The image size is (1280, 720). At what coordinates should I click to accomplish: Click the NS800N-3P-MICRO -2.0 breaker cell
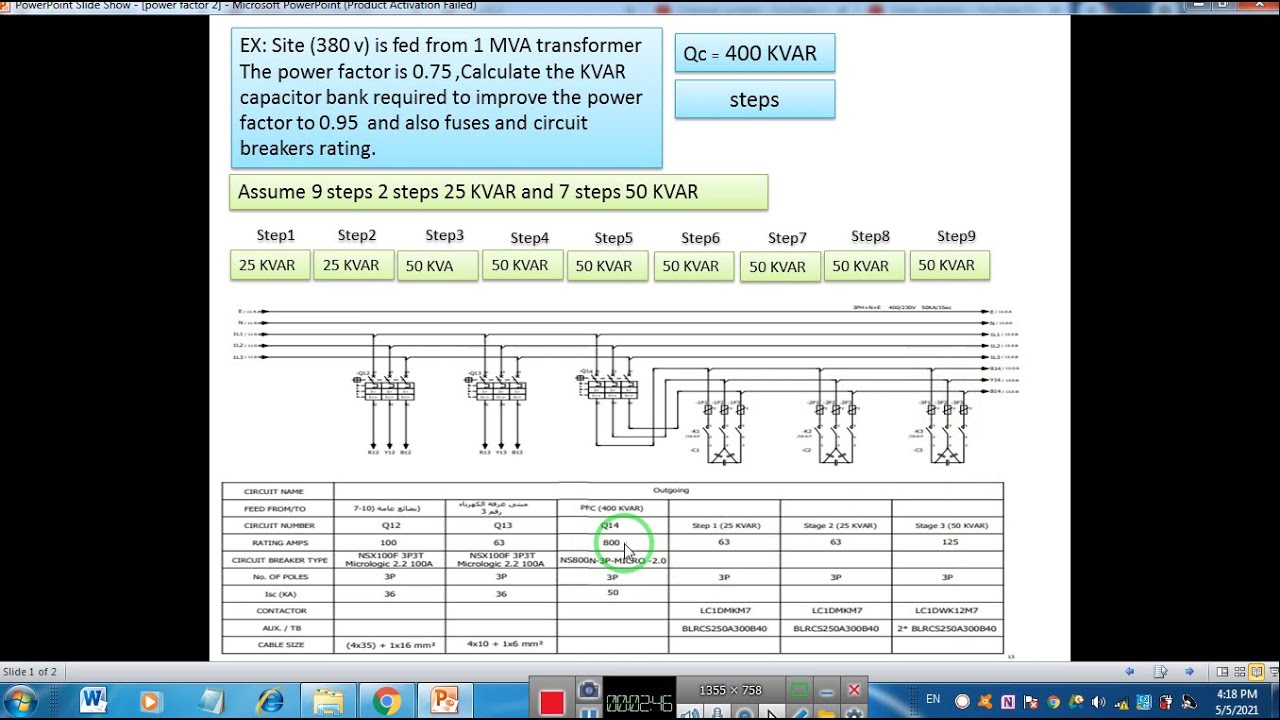point(612,560)
